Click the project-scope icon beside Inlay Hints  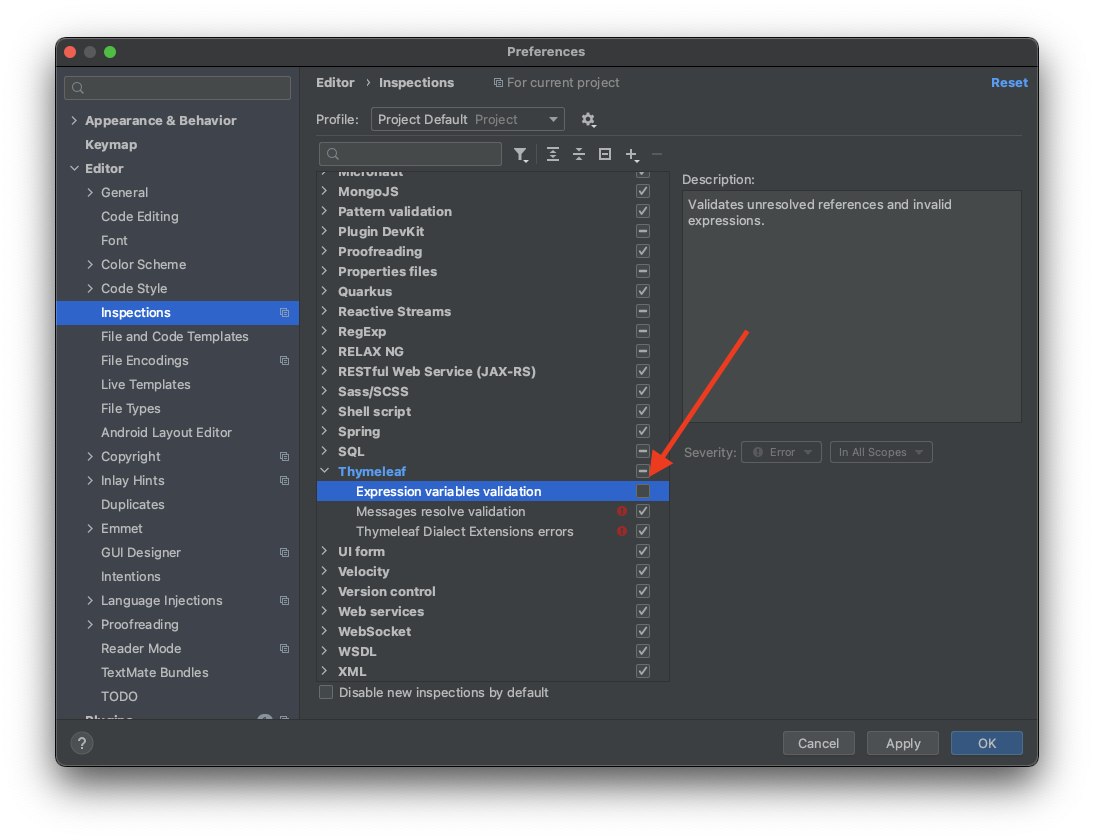click(x=285, y=481)
